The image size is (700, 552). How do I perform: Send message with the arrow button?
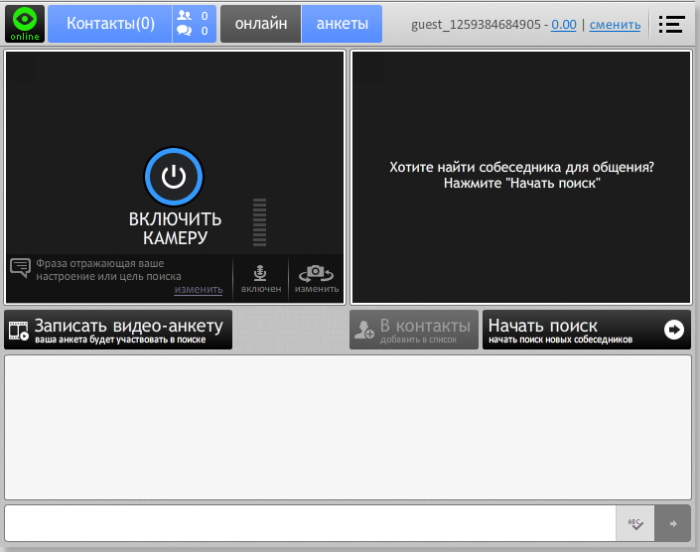point(673,523)
